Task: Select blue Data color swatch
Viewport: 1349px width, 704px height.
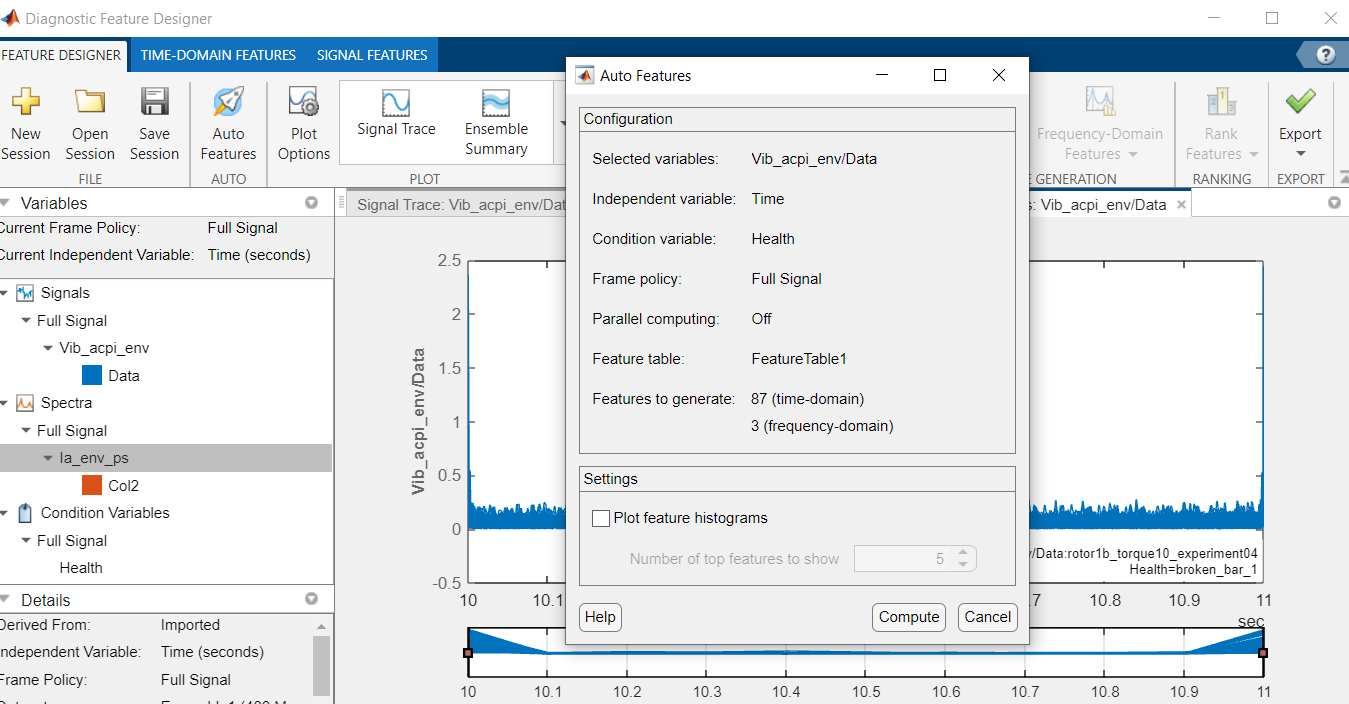Action: click(x=92, y=376)
